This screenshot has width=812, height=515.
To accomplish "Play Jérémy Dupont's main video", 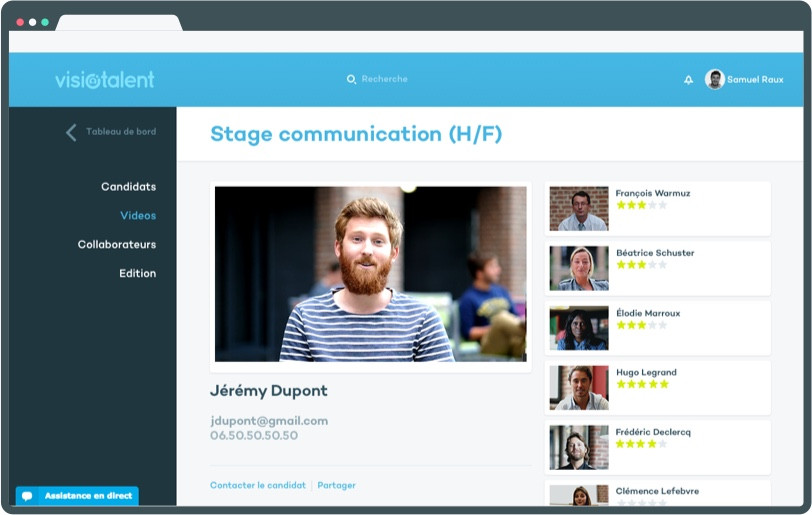I will pyautogui.click(x=370, y=274).
